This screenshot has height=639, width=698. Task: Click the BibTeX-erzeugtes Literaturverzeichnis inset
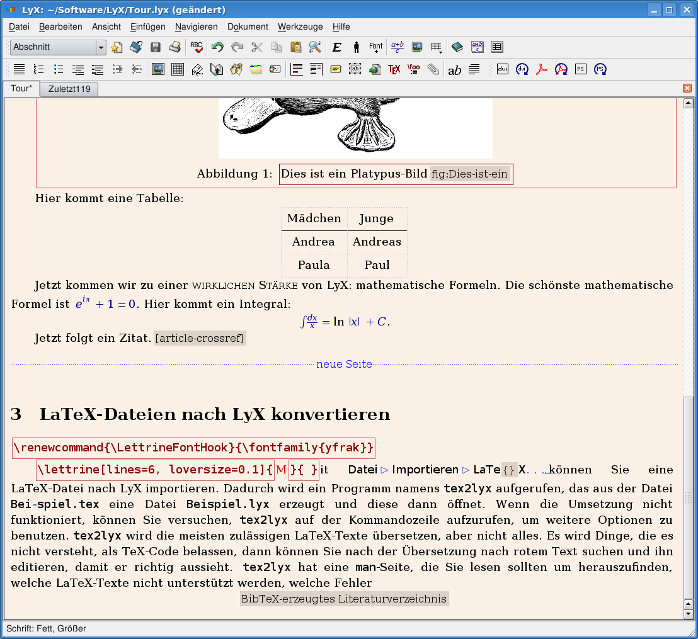[x=344, y=599]
